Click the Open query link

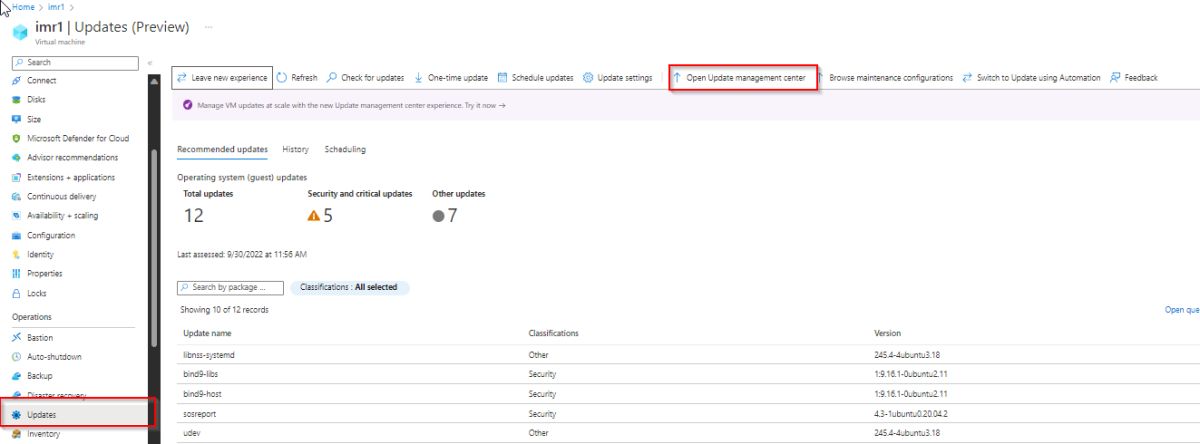pyautogui.click(x=1182, y=310)
